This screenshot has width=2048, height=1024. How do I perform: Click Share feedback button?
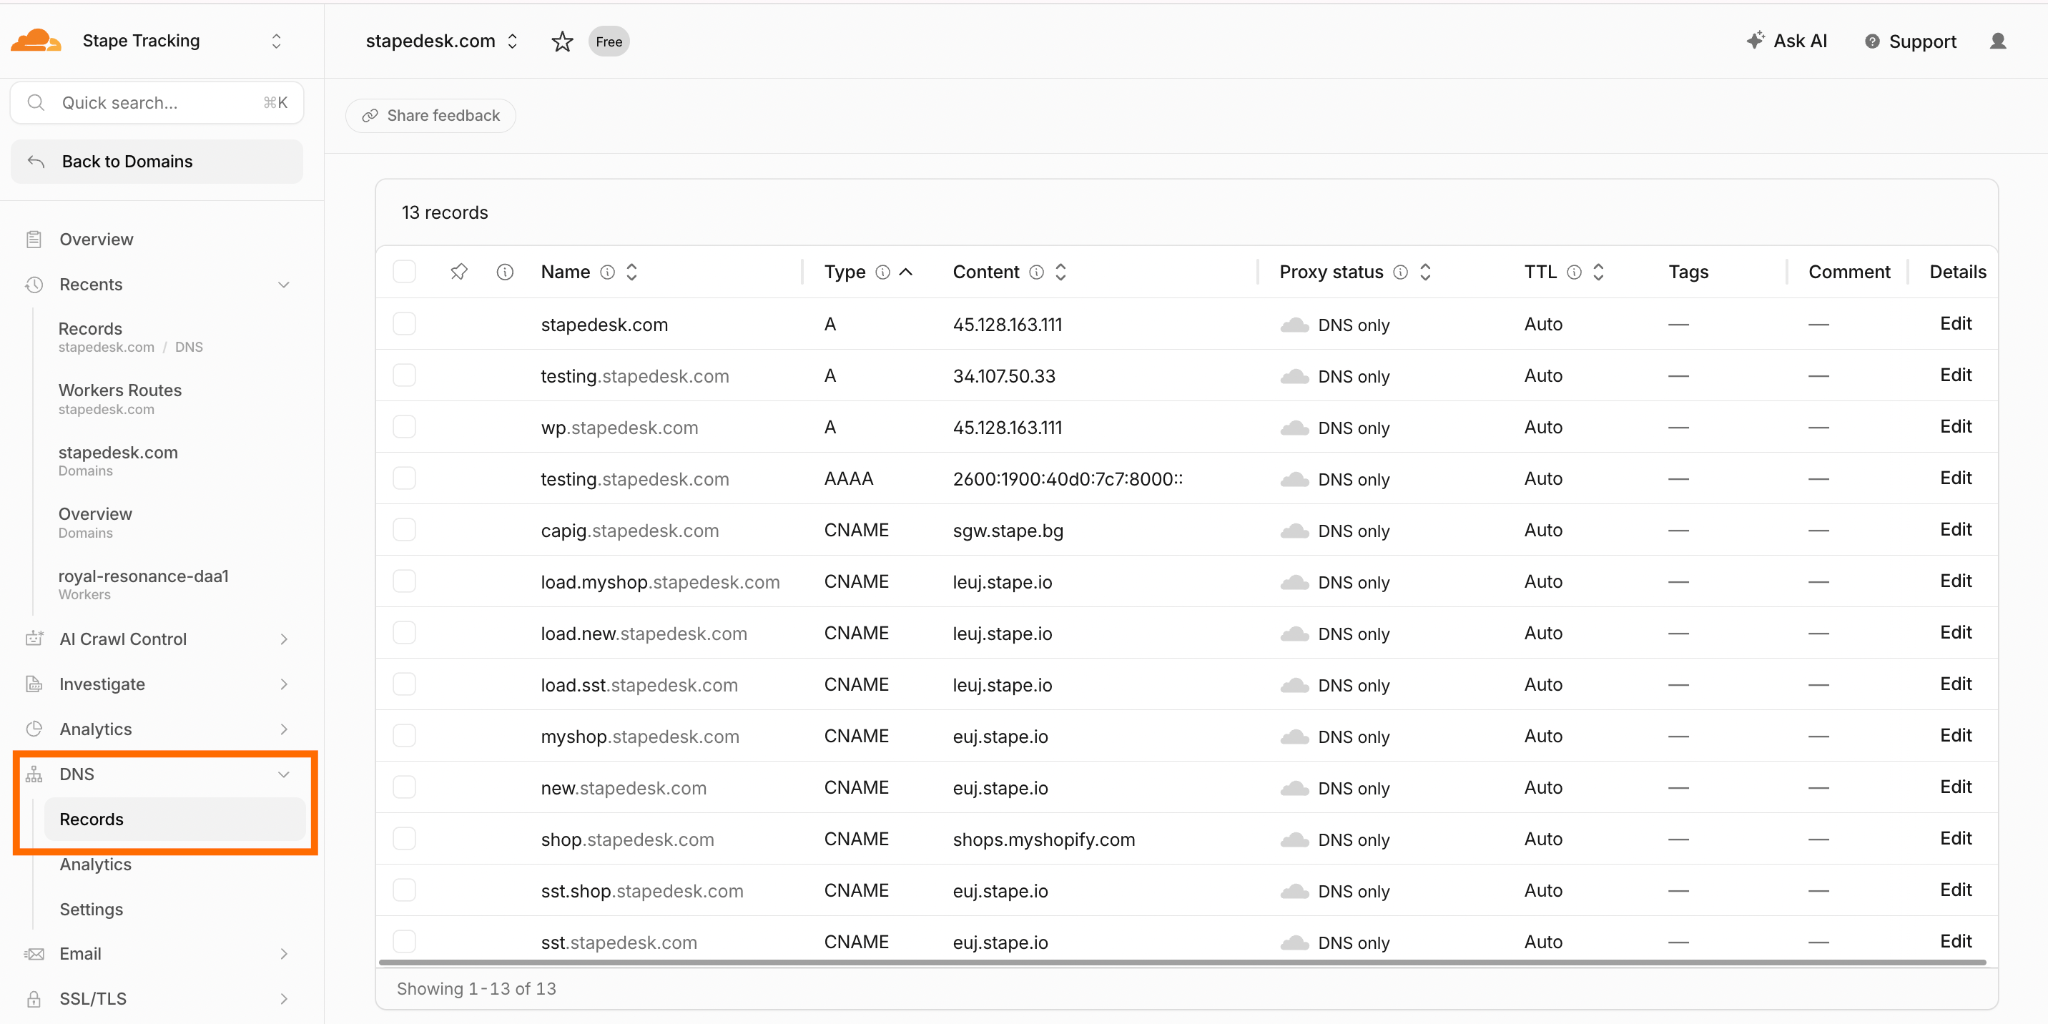coord(431,116)
